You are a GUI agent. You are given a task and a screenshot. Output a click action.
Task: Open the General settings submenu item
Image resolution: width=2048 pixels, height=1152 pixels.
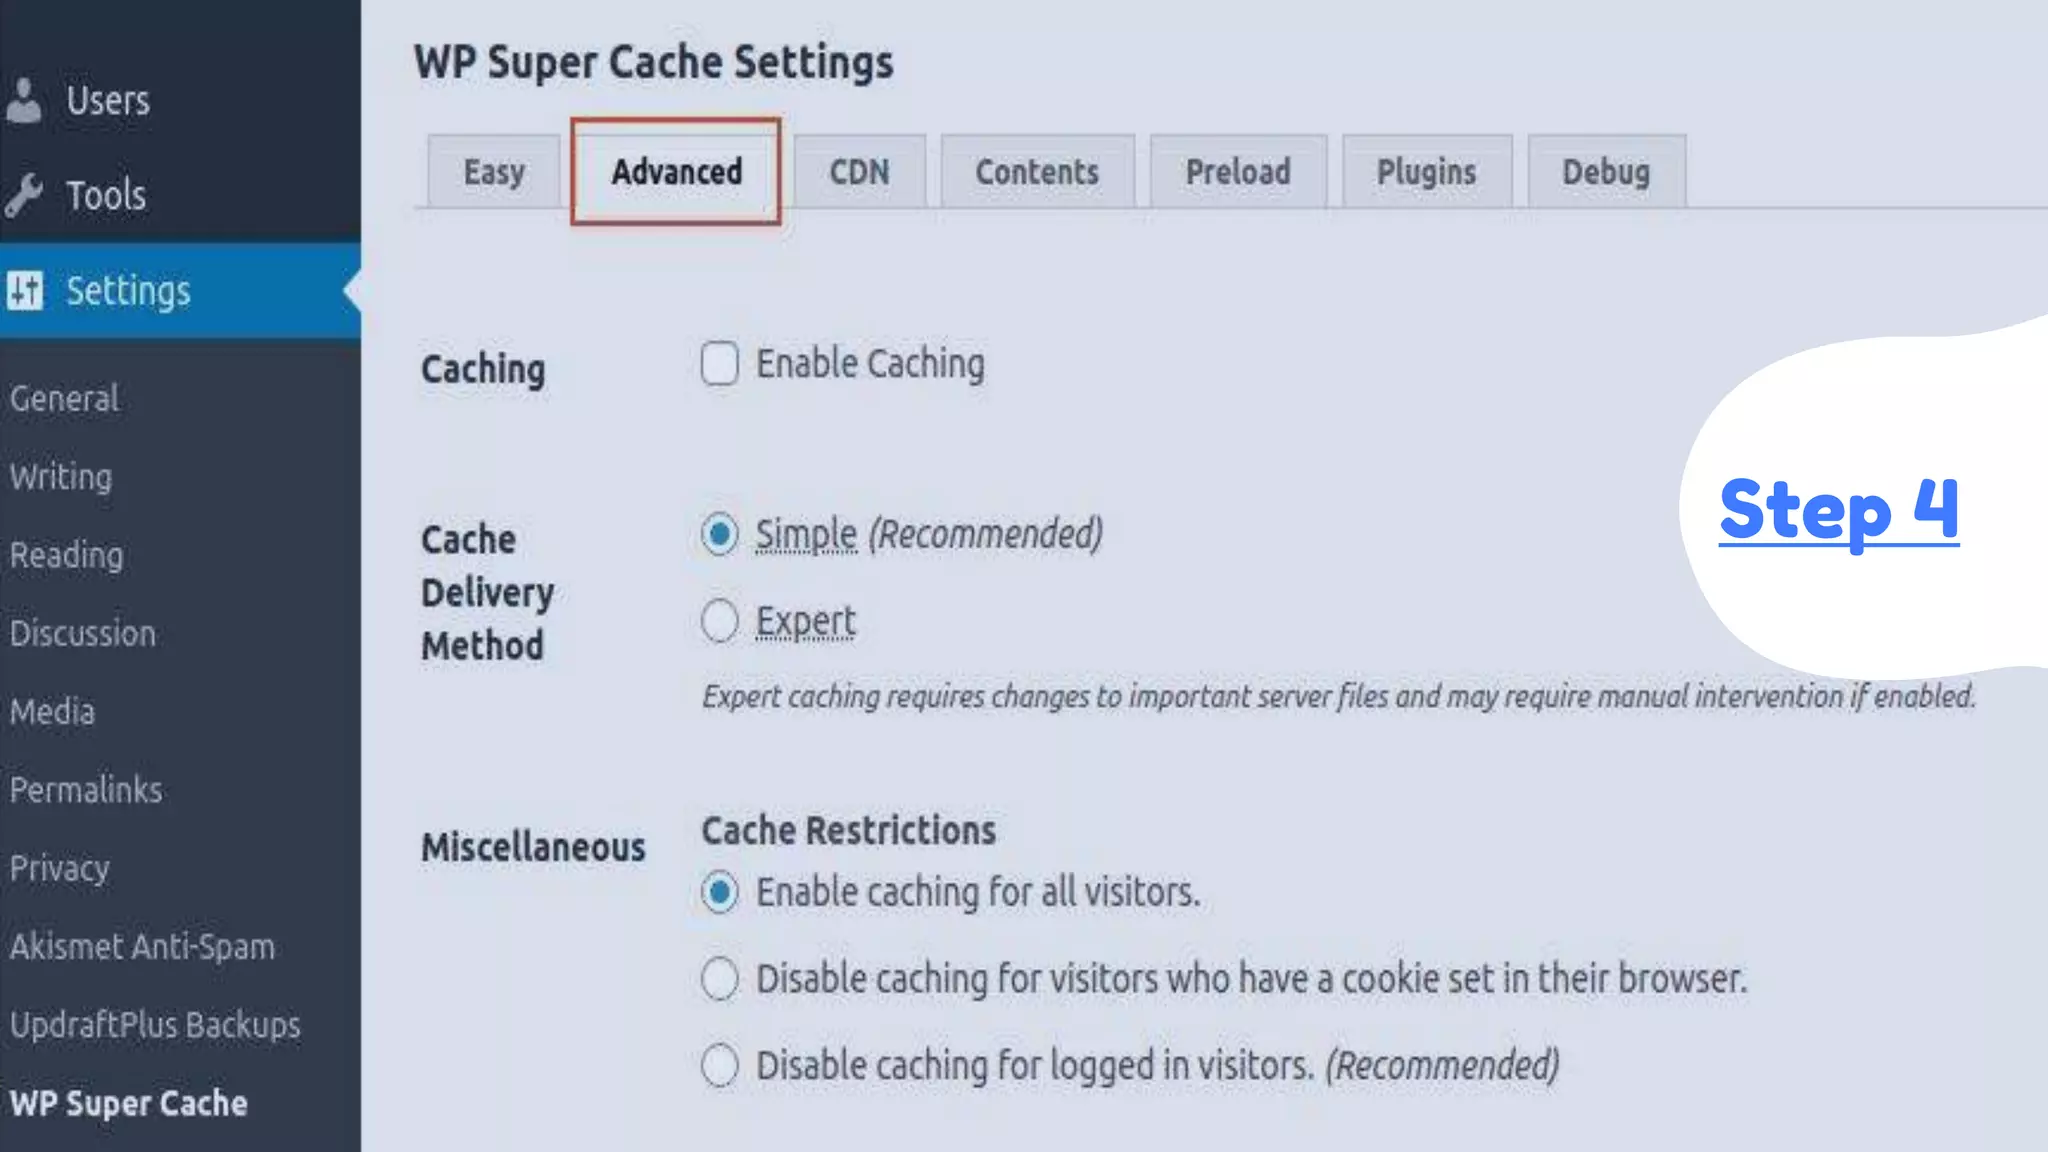(65, 398)
